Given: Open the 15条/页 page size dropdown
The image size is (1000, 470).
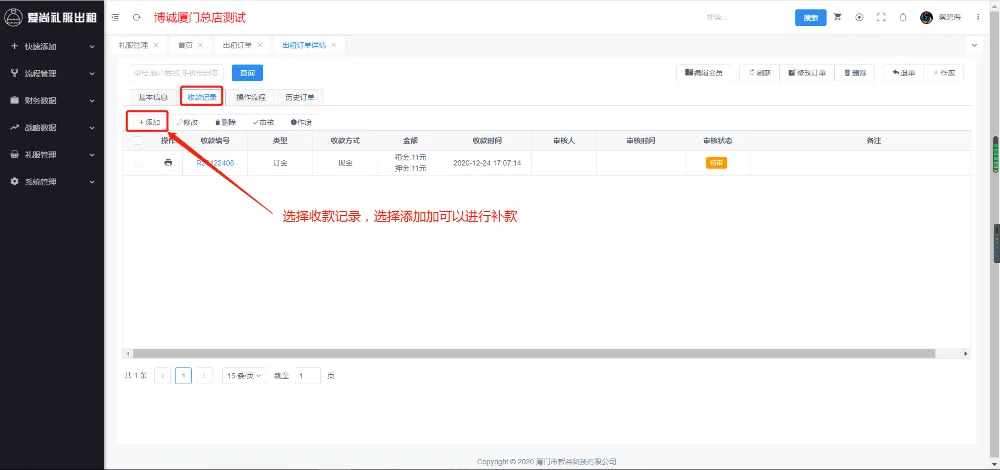Looking at the screenshot, I should (x=244, y=376).
